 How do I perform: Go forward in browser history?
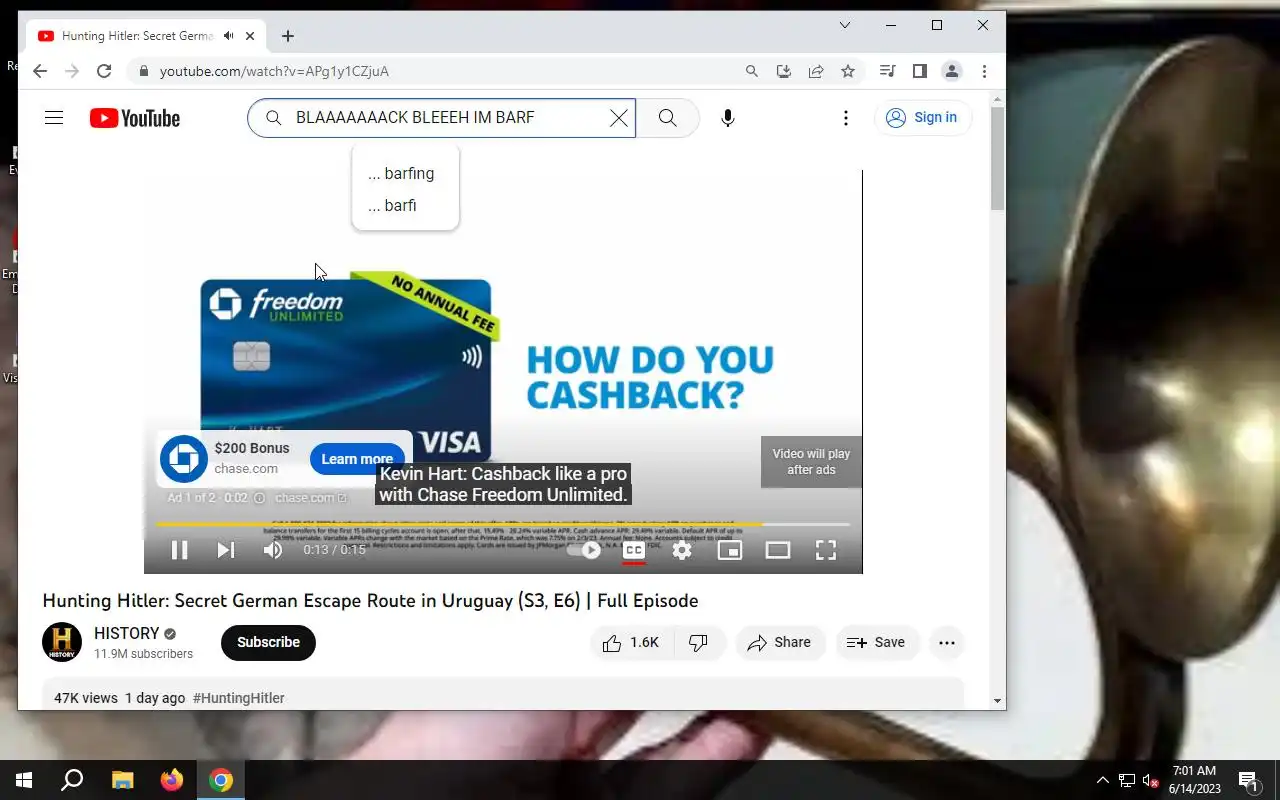click(71, 71)
